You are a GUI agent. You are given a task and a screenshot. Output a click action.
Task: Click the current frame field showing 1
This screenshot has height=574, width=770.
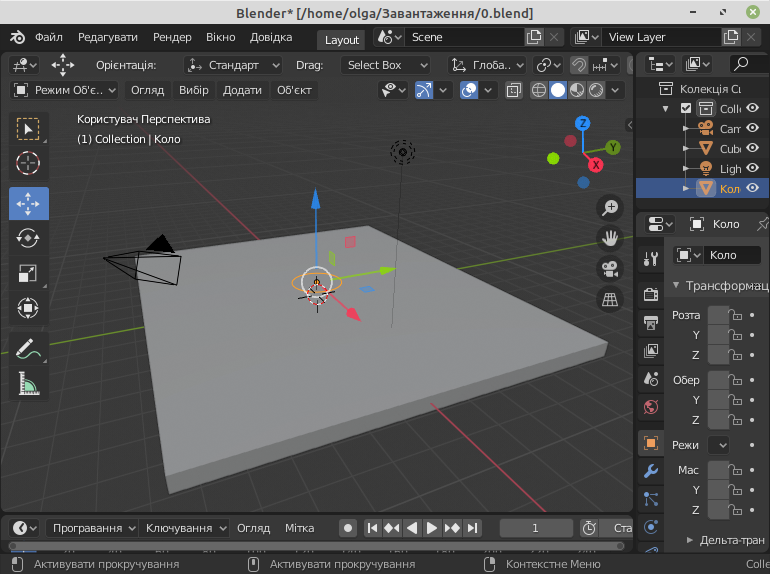click(x=536, y=528)
